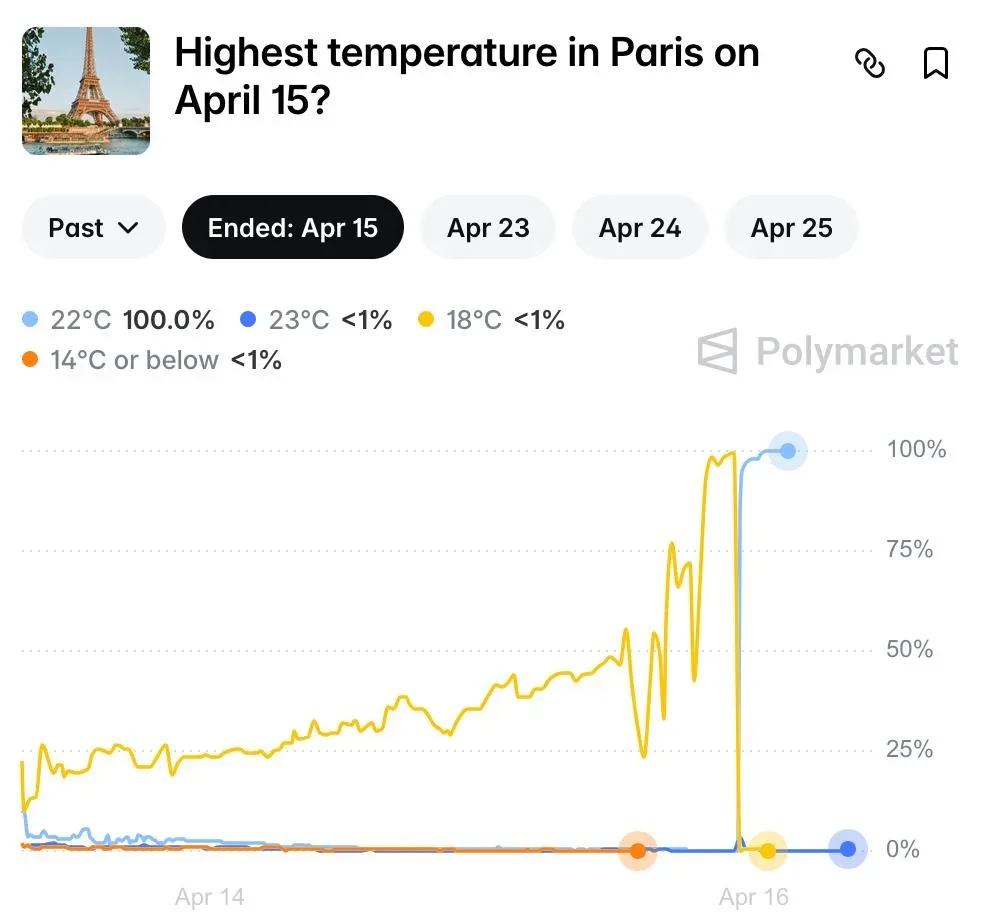
Task: Switch to the Apr 23 tab
Action: [x=488, y=228]
